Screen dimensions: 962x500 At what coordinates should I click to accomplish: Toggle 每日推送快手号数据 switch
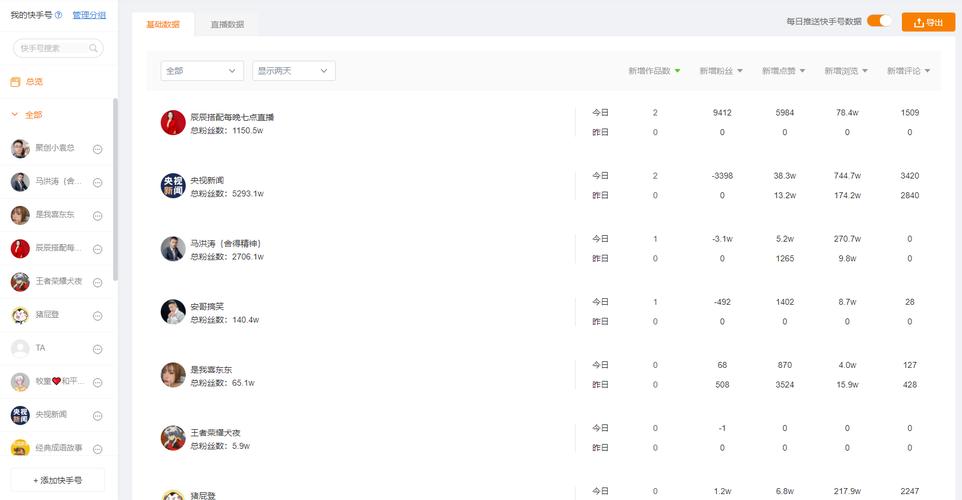pos(880,21)
